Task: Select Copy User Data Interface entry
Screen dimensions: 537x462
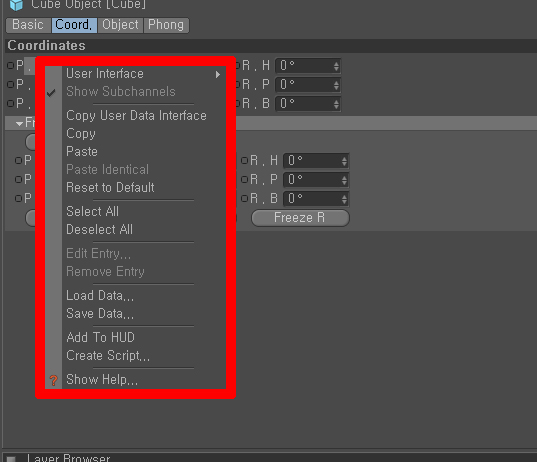Action: point(136,116)
